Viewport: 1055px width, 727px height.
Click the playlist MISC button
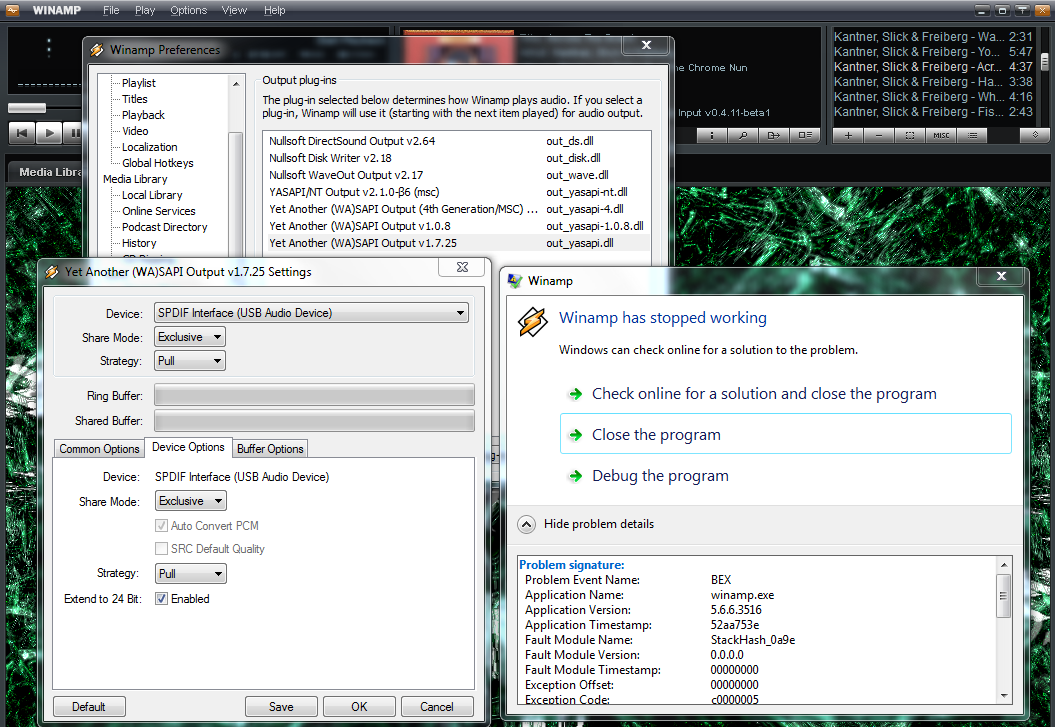(x=941, y=135)
